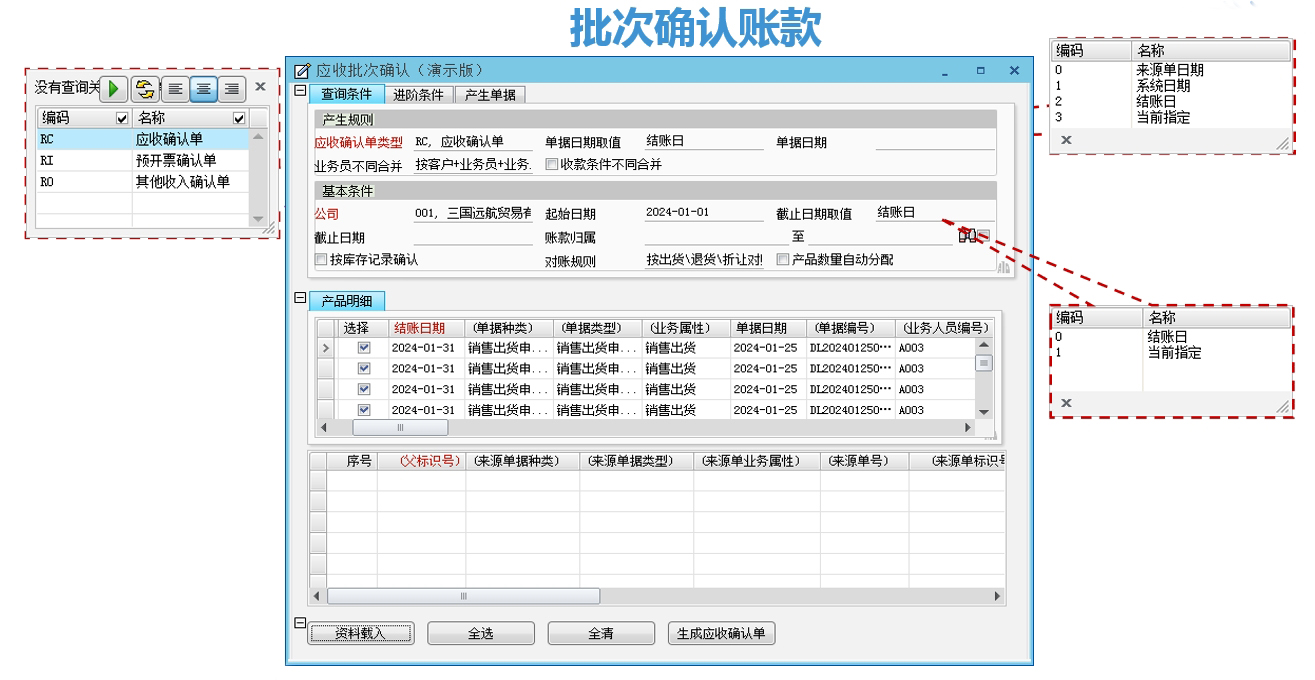1315x680 pixels.
Task: Switch to the 产生单据 tab
Action: [490, 95]
